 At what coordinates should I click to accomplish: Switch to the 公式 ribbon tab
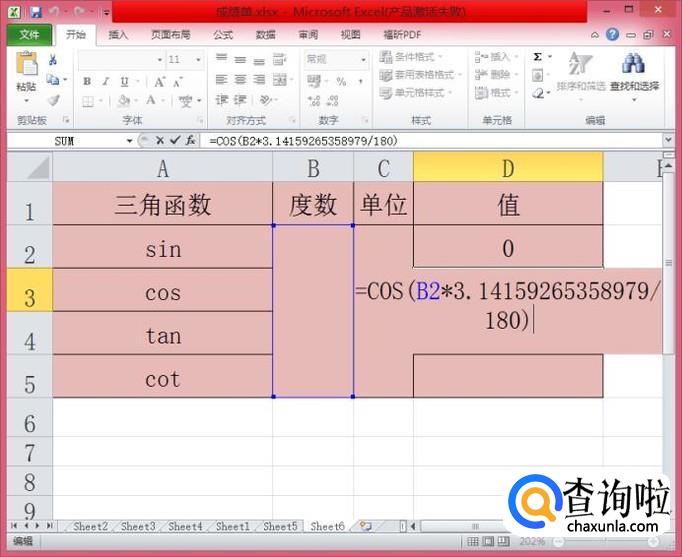[x=223, y=34]
